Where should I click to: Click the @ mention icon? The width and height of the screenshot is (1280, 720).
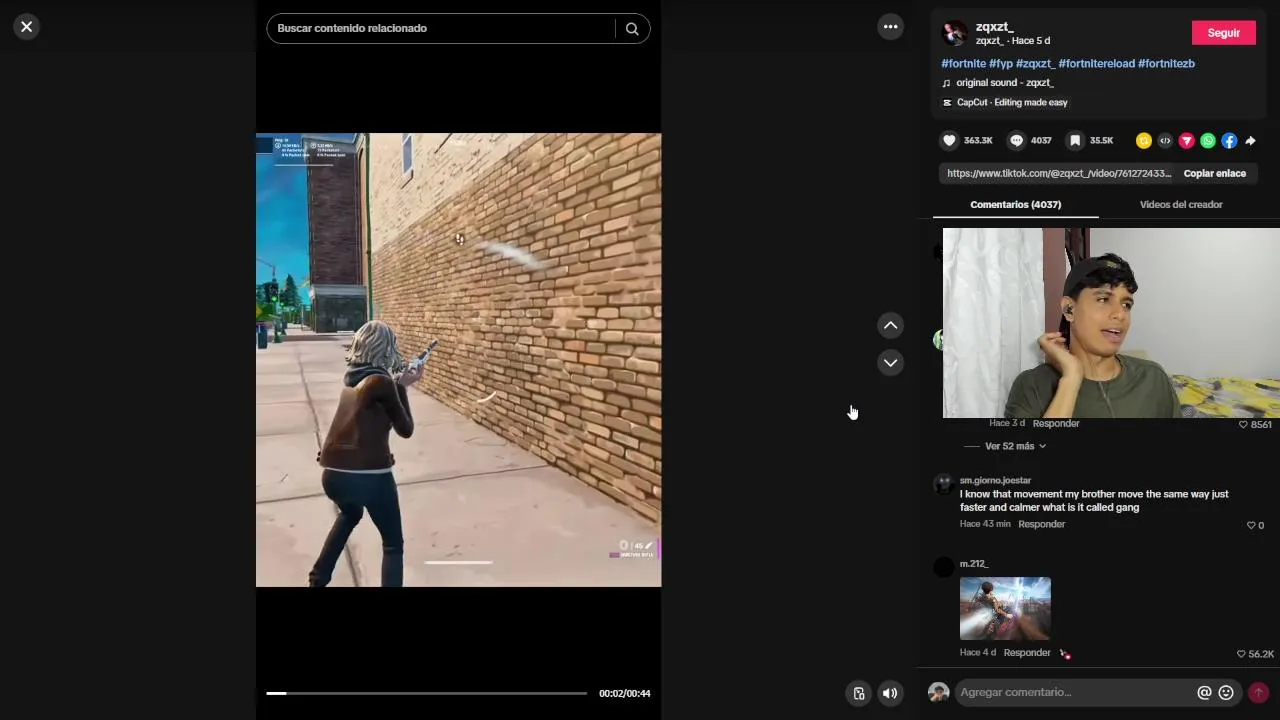click(x=1204, y=692)
